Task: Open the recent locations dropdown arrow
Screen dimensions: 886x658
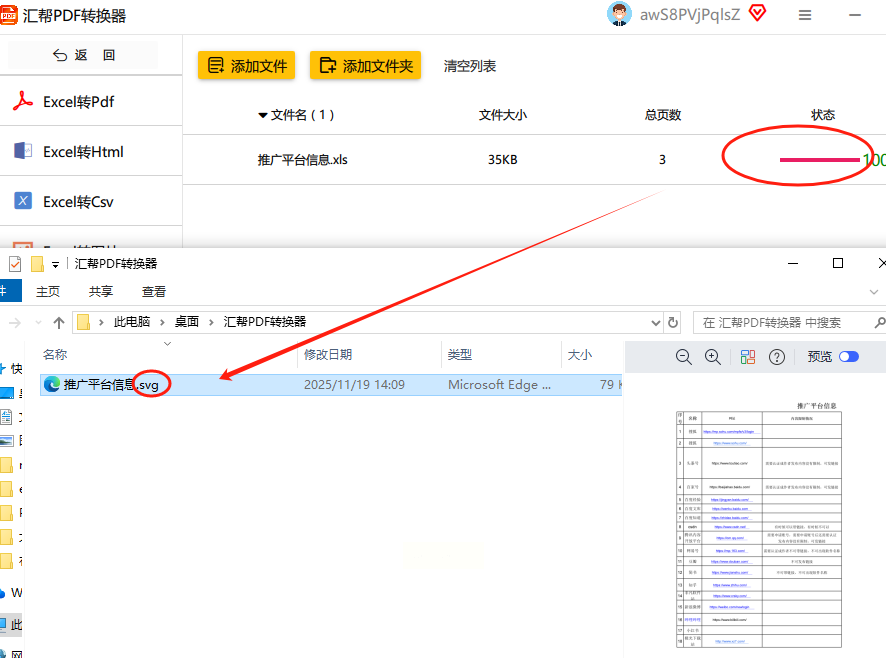Action: pos(38,323)
